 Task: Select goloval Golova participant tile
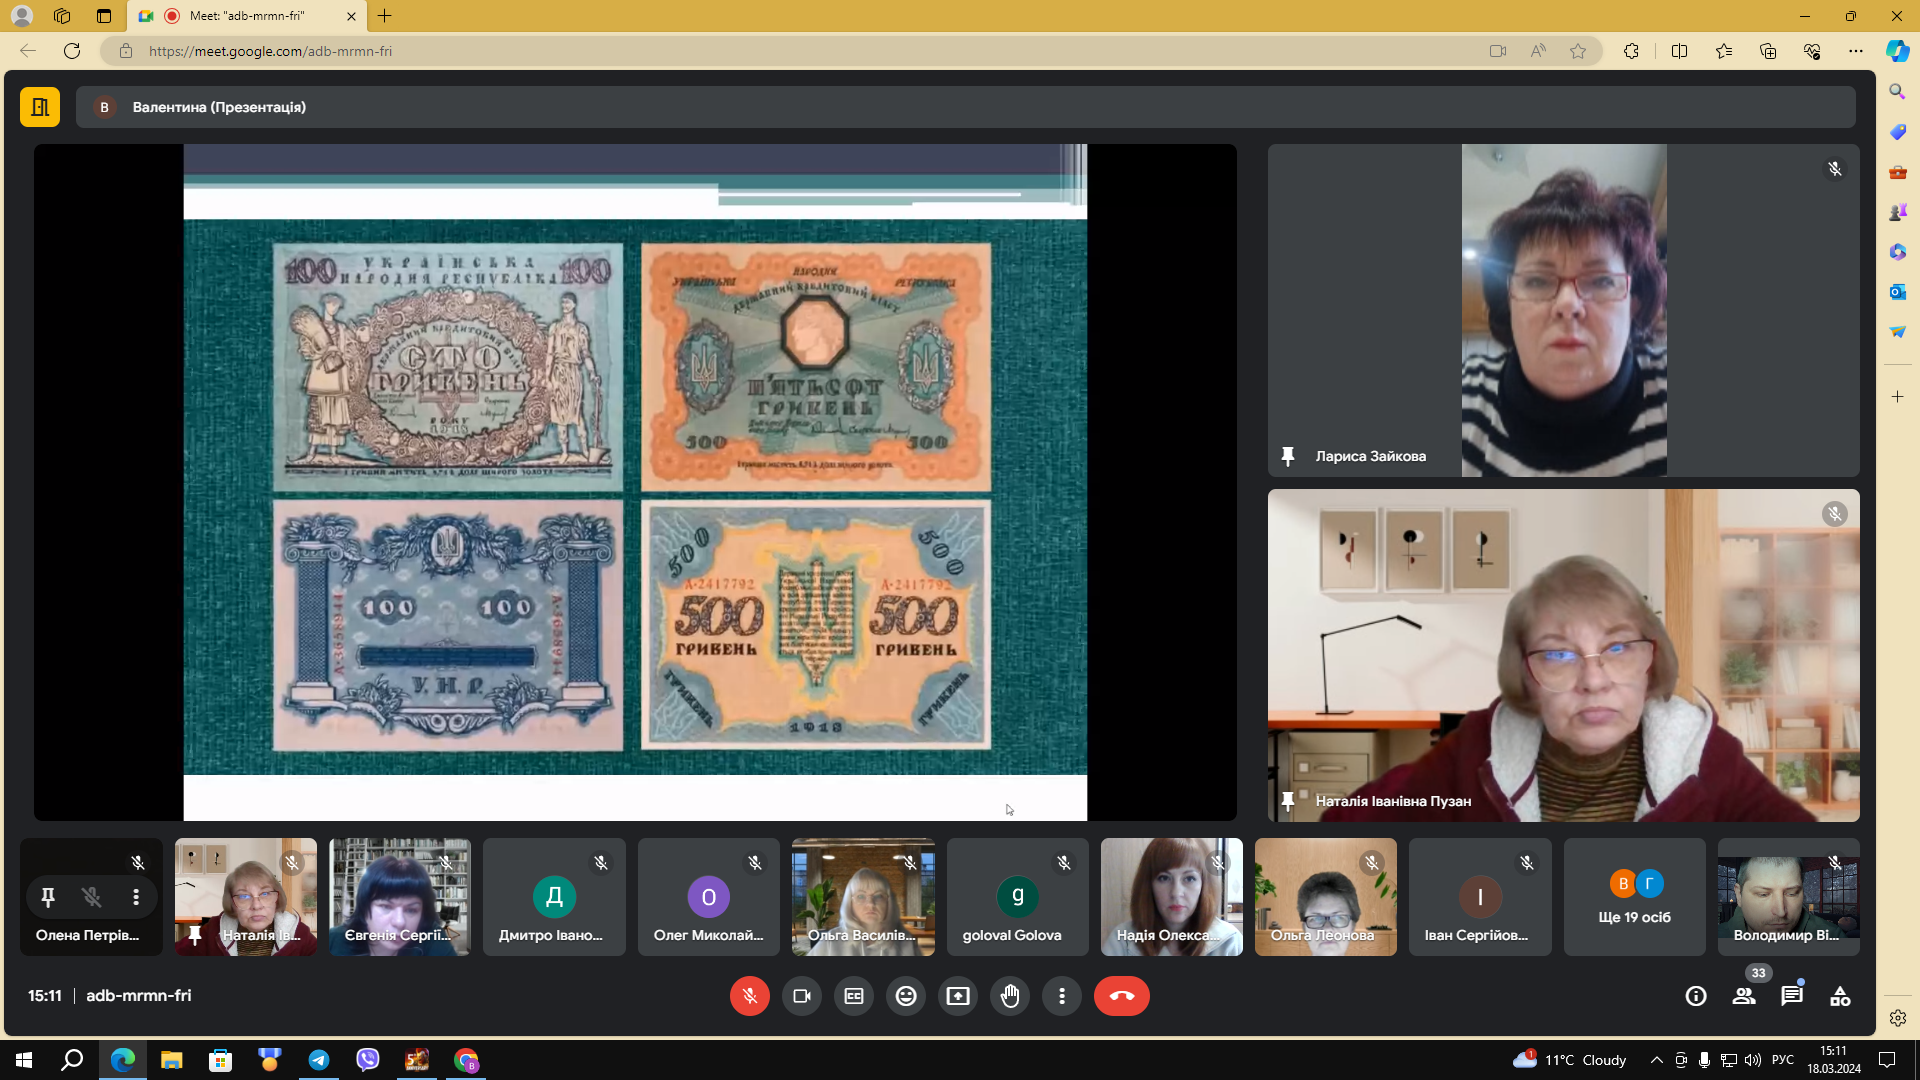(x=1017, y=897)
